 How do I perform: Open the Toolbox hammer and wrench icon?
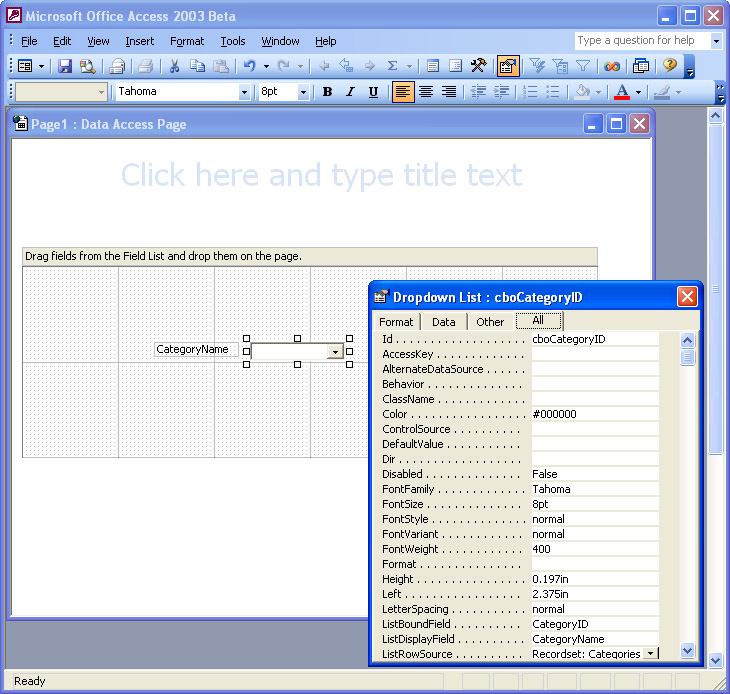478,66
